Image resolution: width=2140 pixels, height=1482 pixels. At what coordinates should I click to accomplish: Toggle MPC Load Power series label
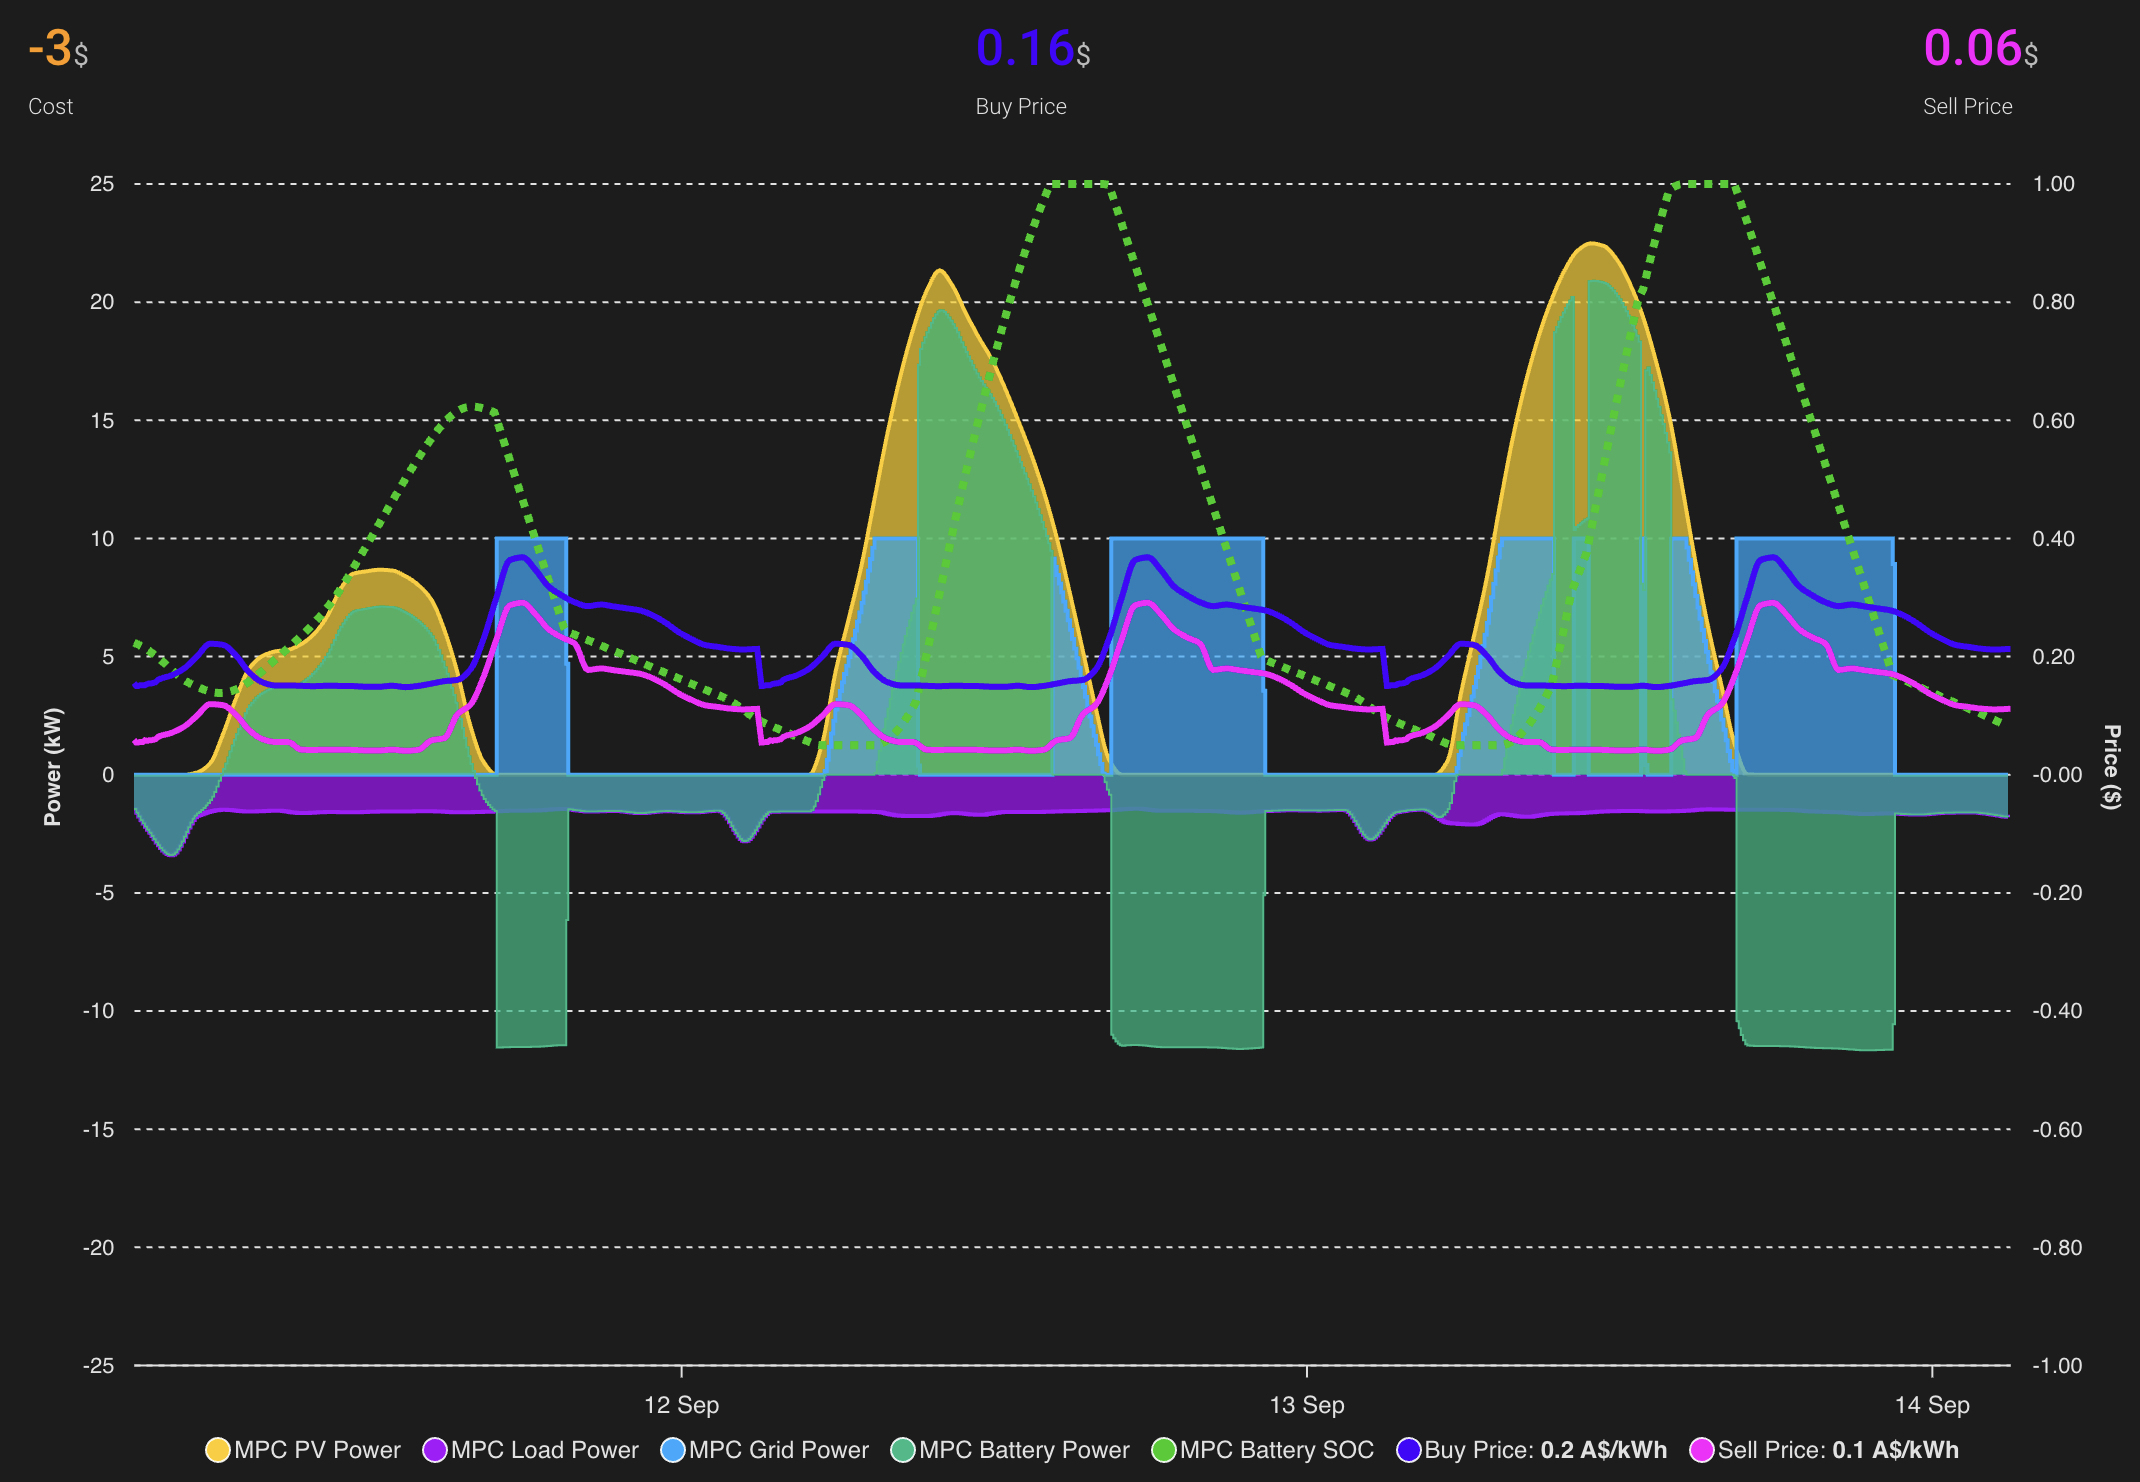[544, 1450]
